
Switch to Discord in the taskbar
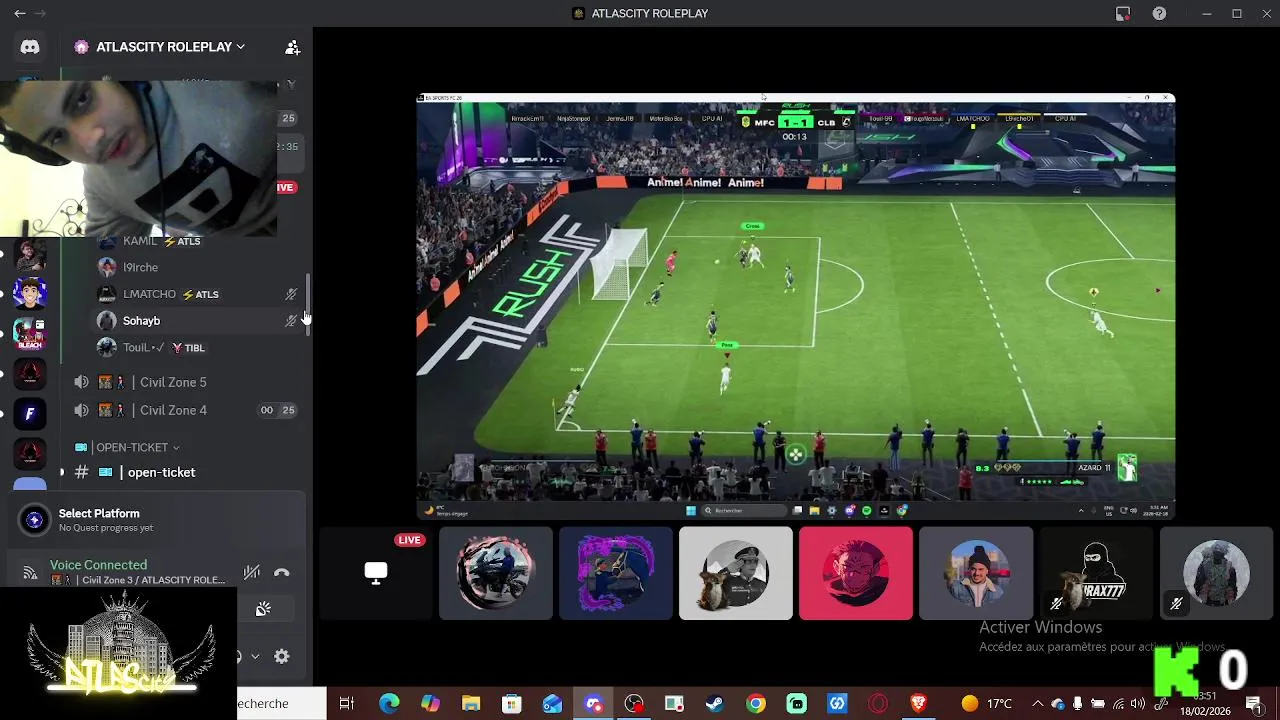tap(594, 704)
